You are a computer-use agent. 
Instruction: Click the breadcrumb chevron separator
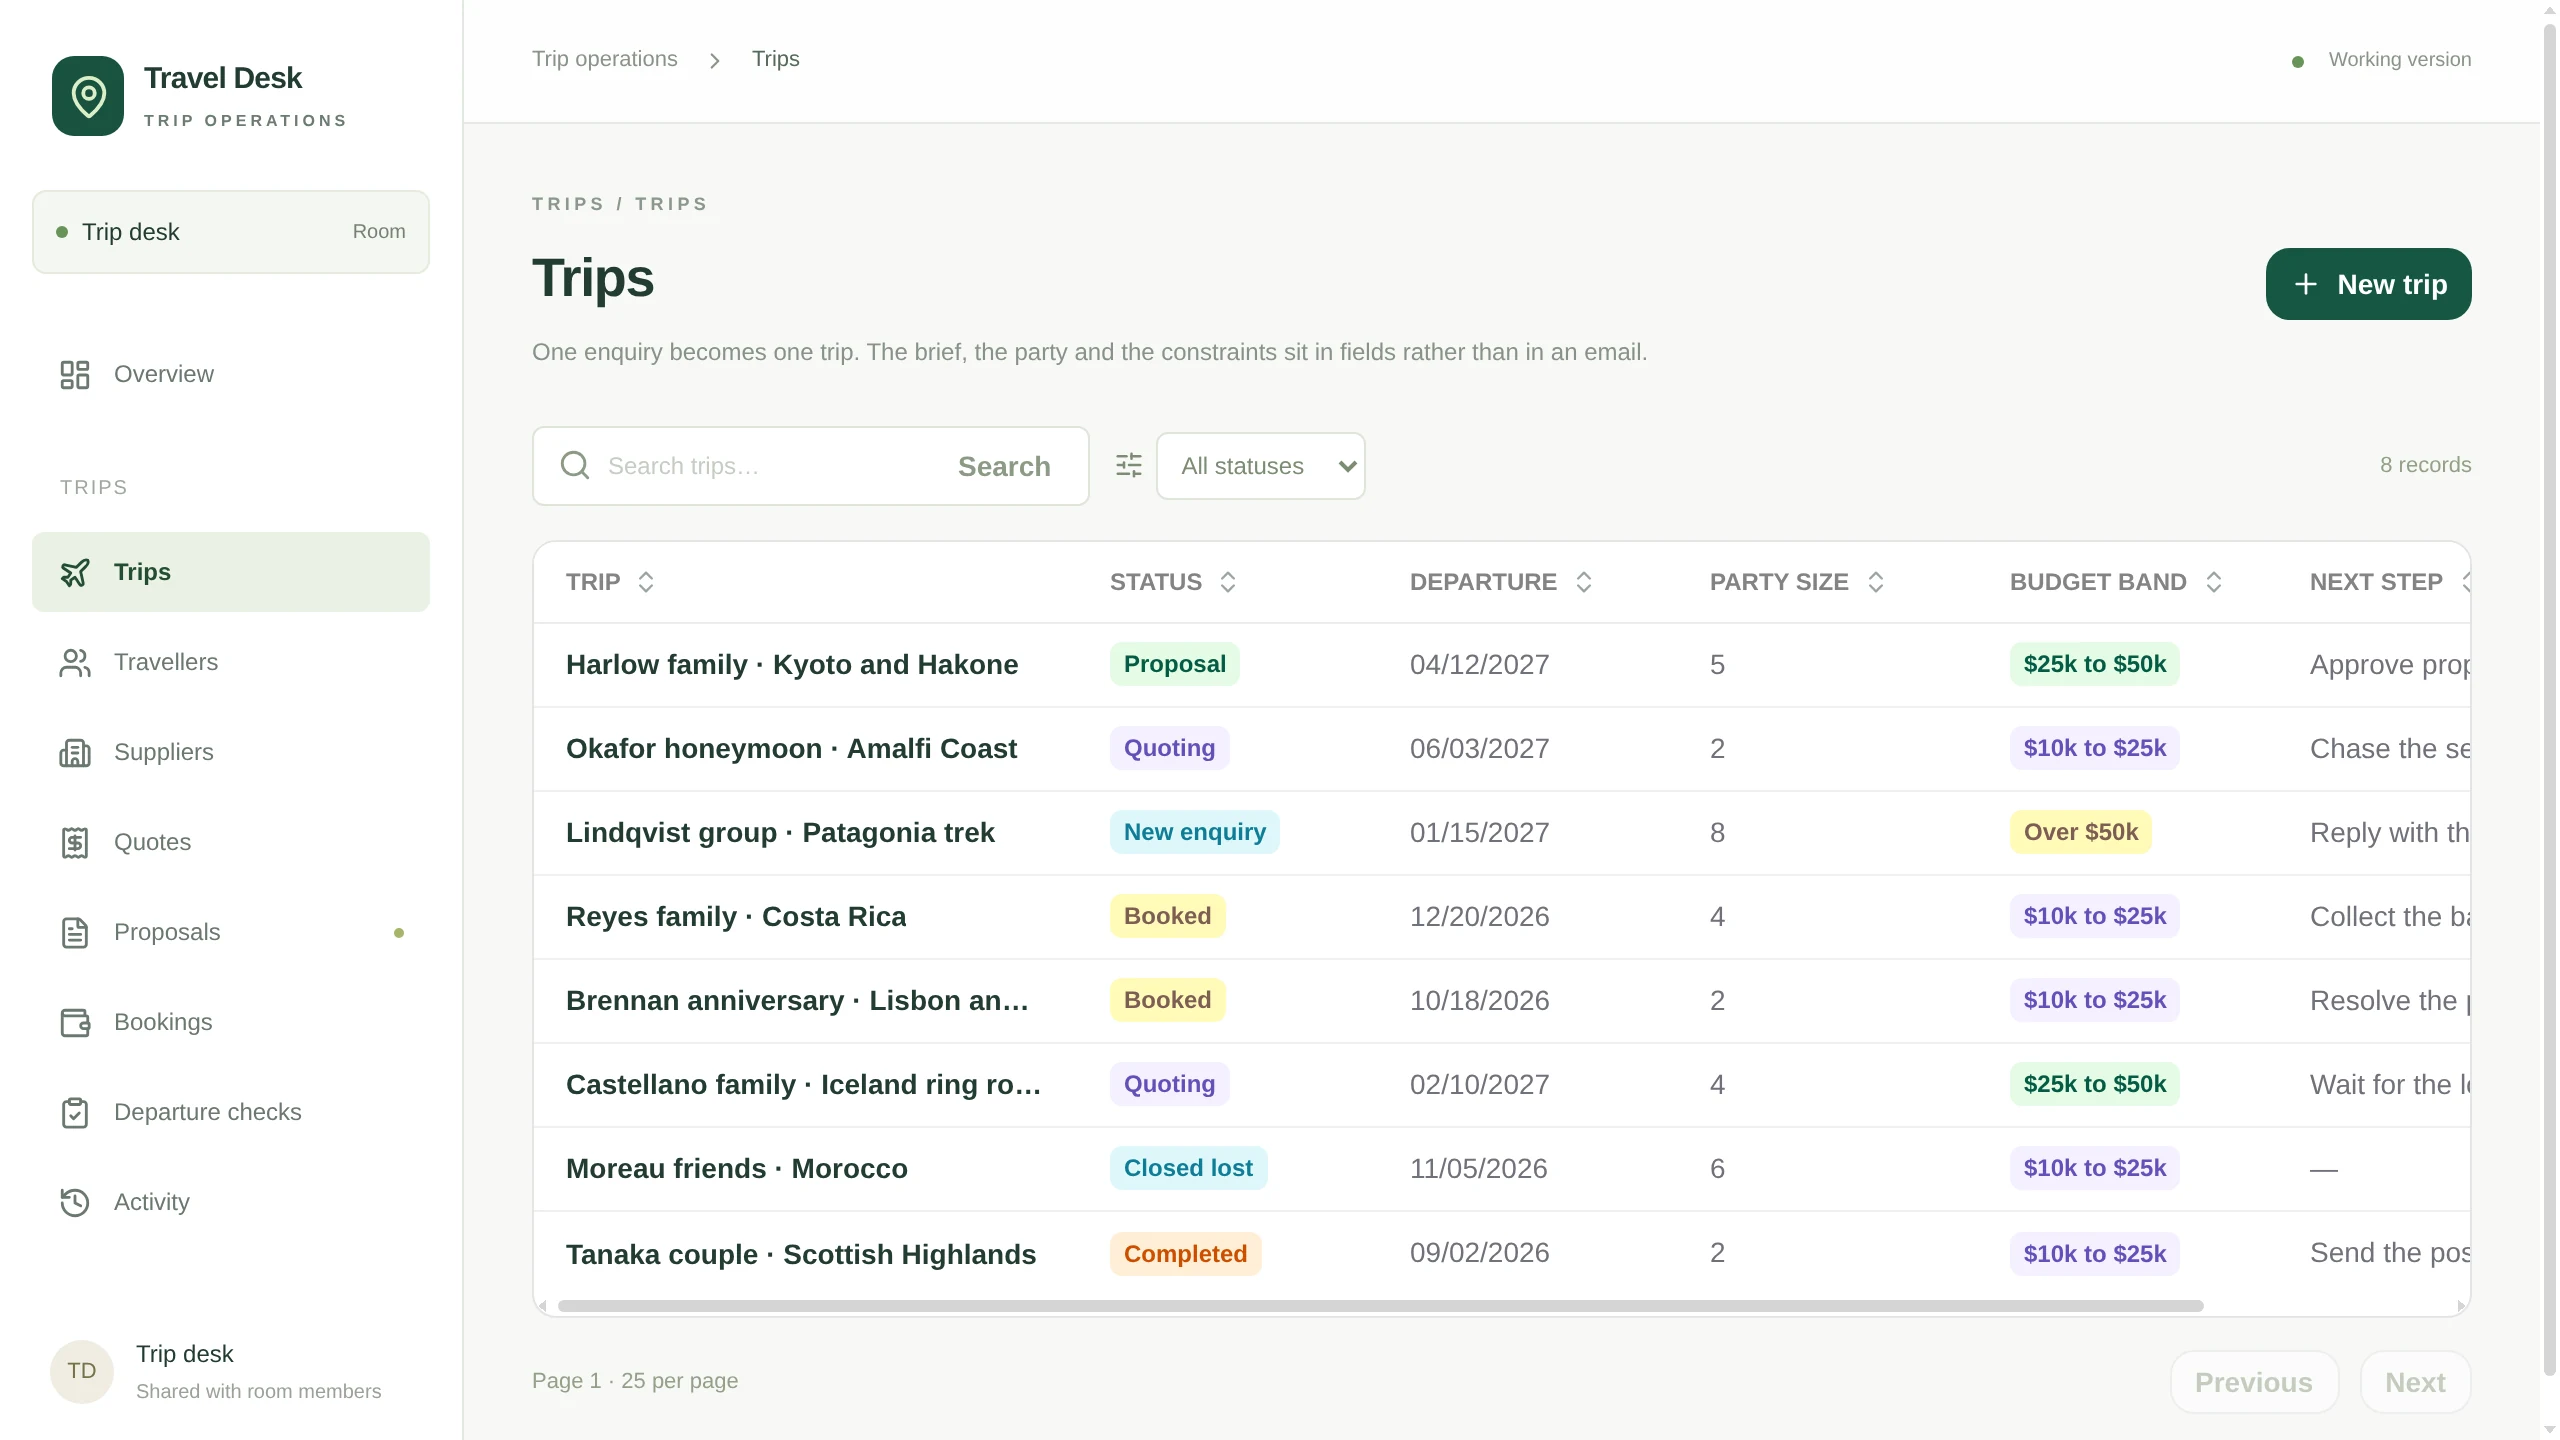pyautogui.click(x=714, y=60)
